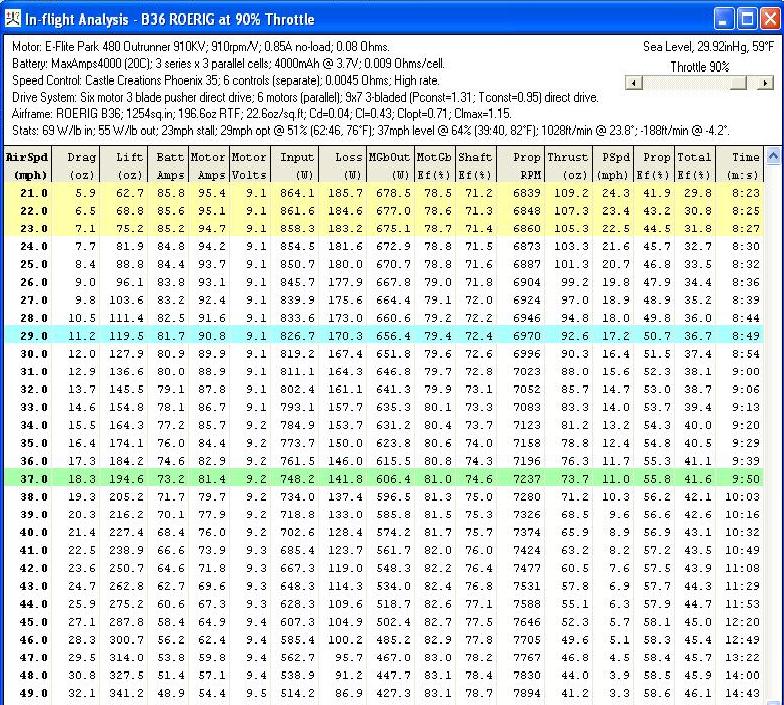Image resolution: width=784 pixels, height=705 pixels.
Task: Close the In-flight Analysis window
Action: click(x=768, y=19)
